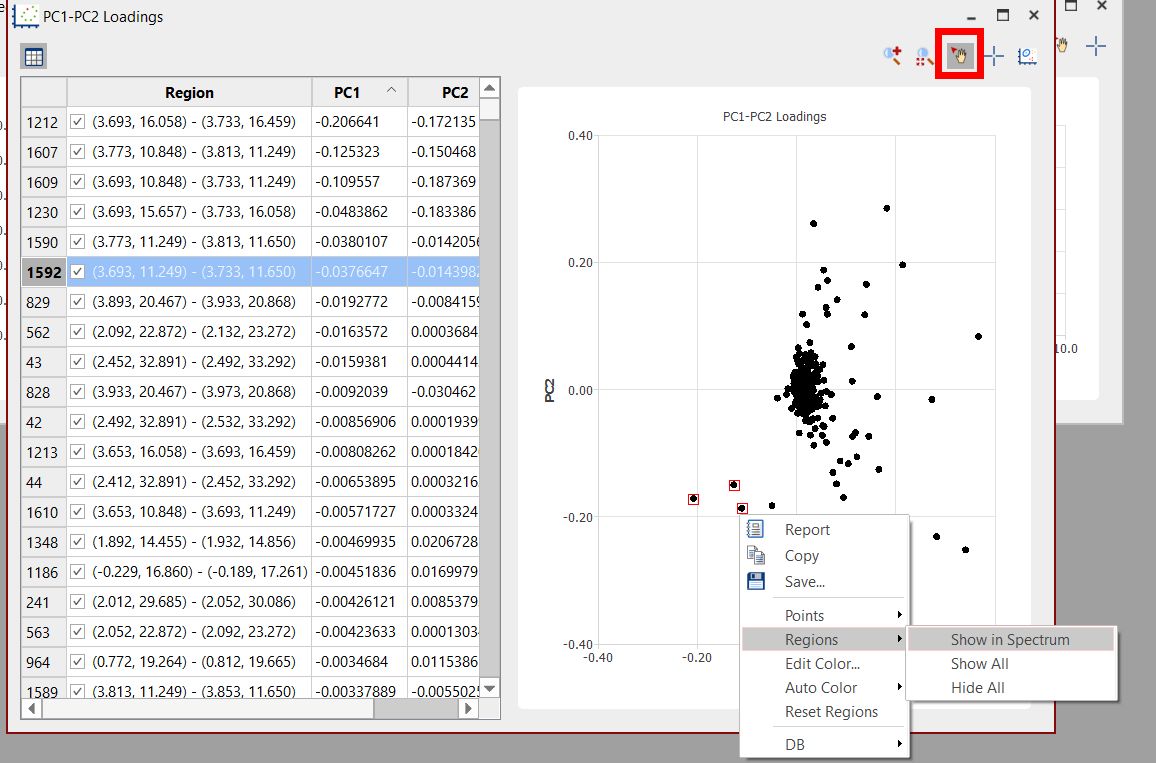Image resolution: width=1156 pixels, height=763 pixels.
Task: Open Edit Color dialog from menu
Action: pyautogui.click(x=822, y=663)
